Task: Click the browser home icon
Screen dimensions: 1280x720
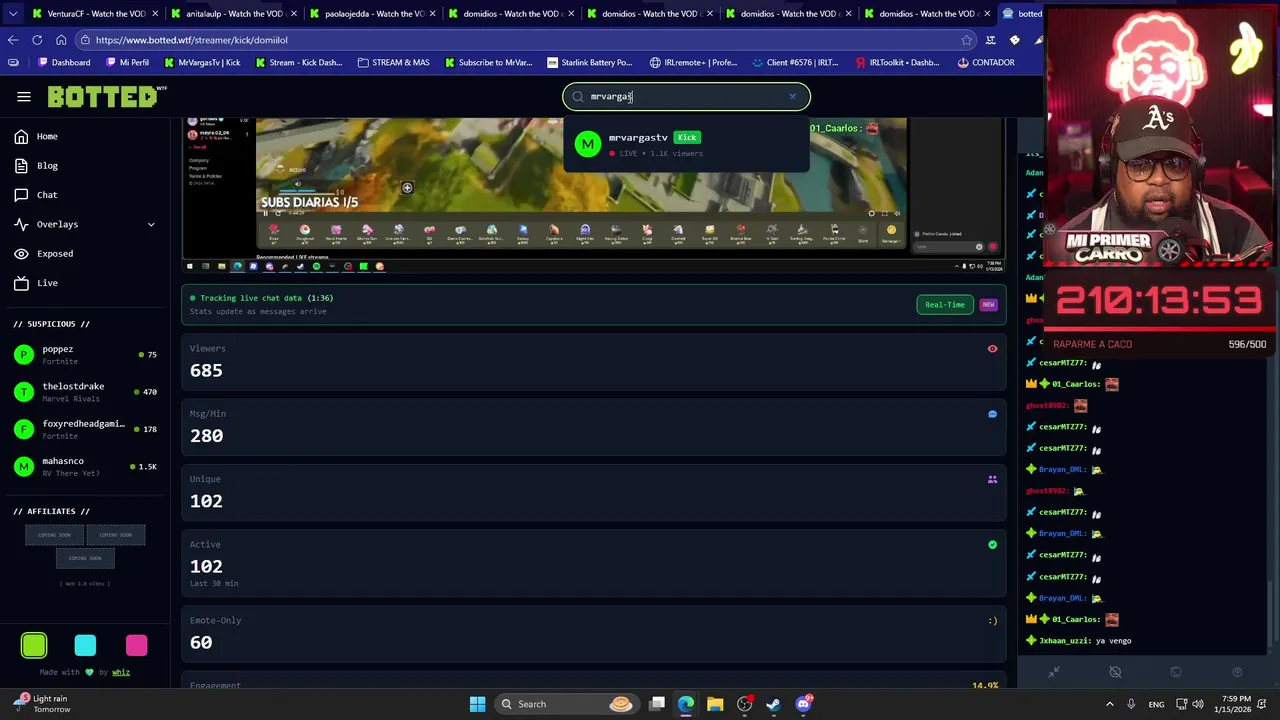Action: [61, 40]
